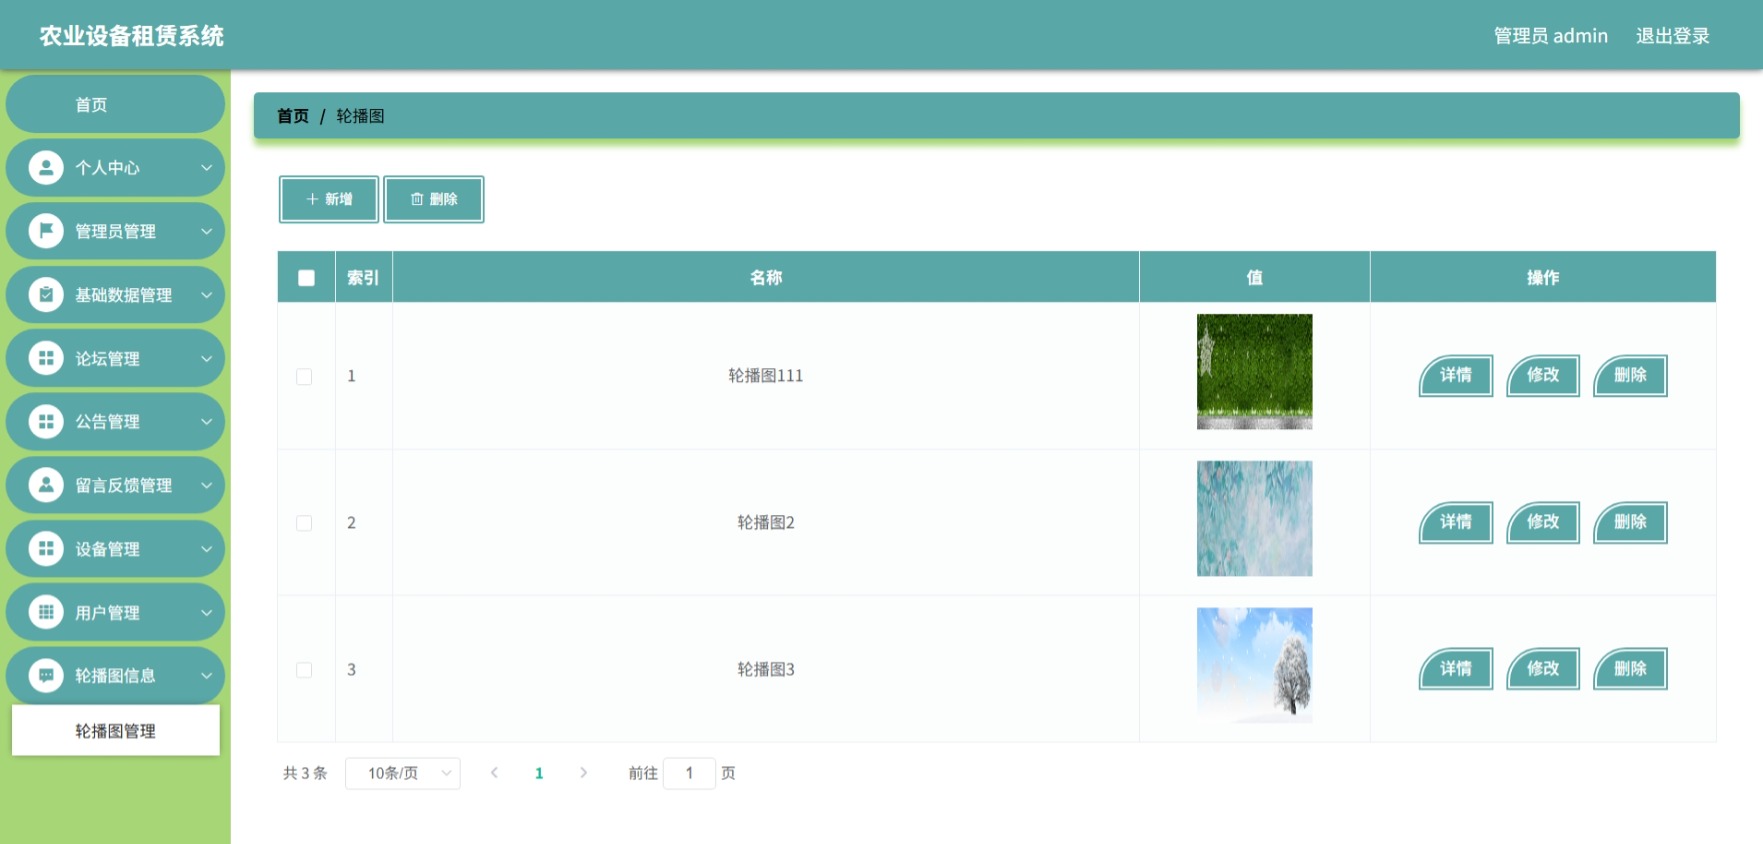The width and height of the screenshot is (1763, 844).
Task: View 详情 for 轮播图3
Action: click(x=1456, y=669)
